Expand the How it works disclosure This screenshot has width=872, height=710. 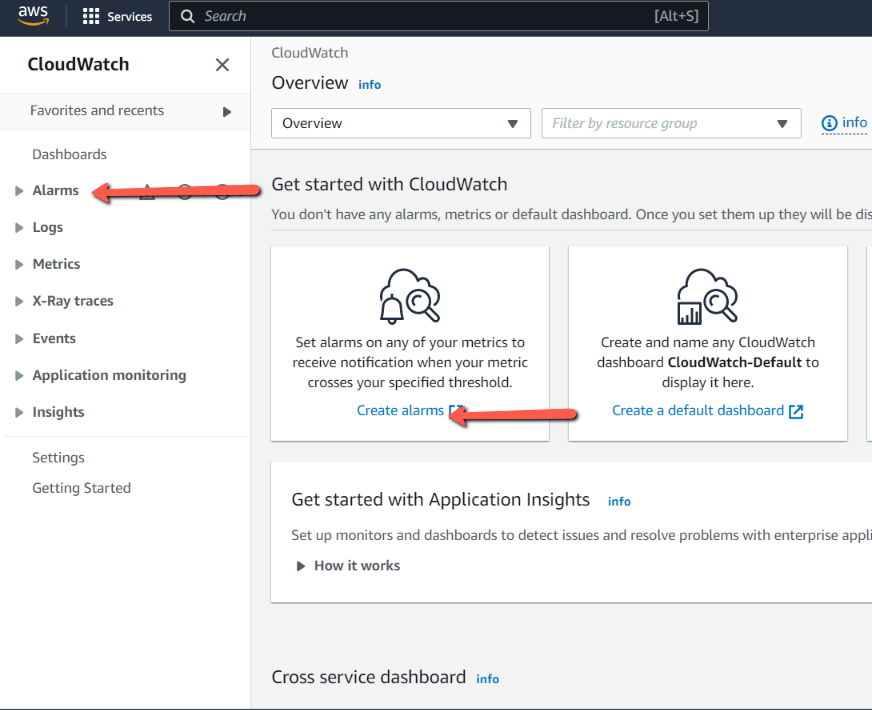pyautogui.click(x=301, y=566)
